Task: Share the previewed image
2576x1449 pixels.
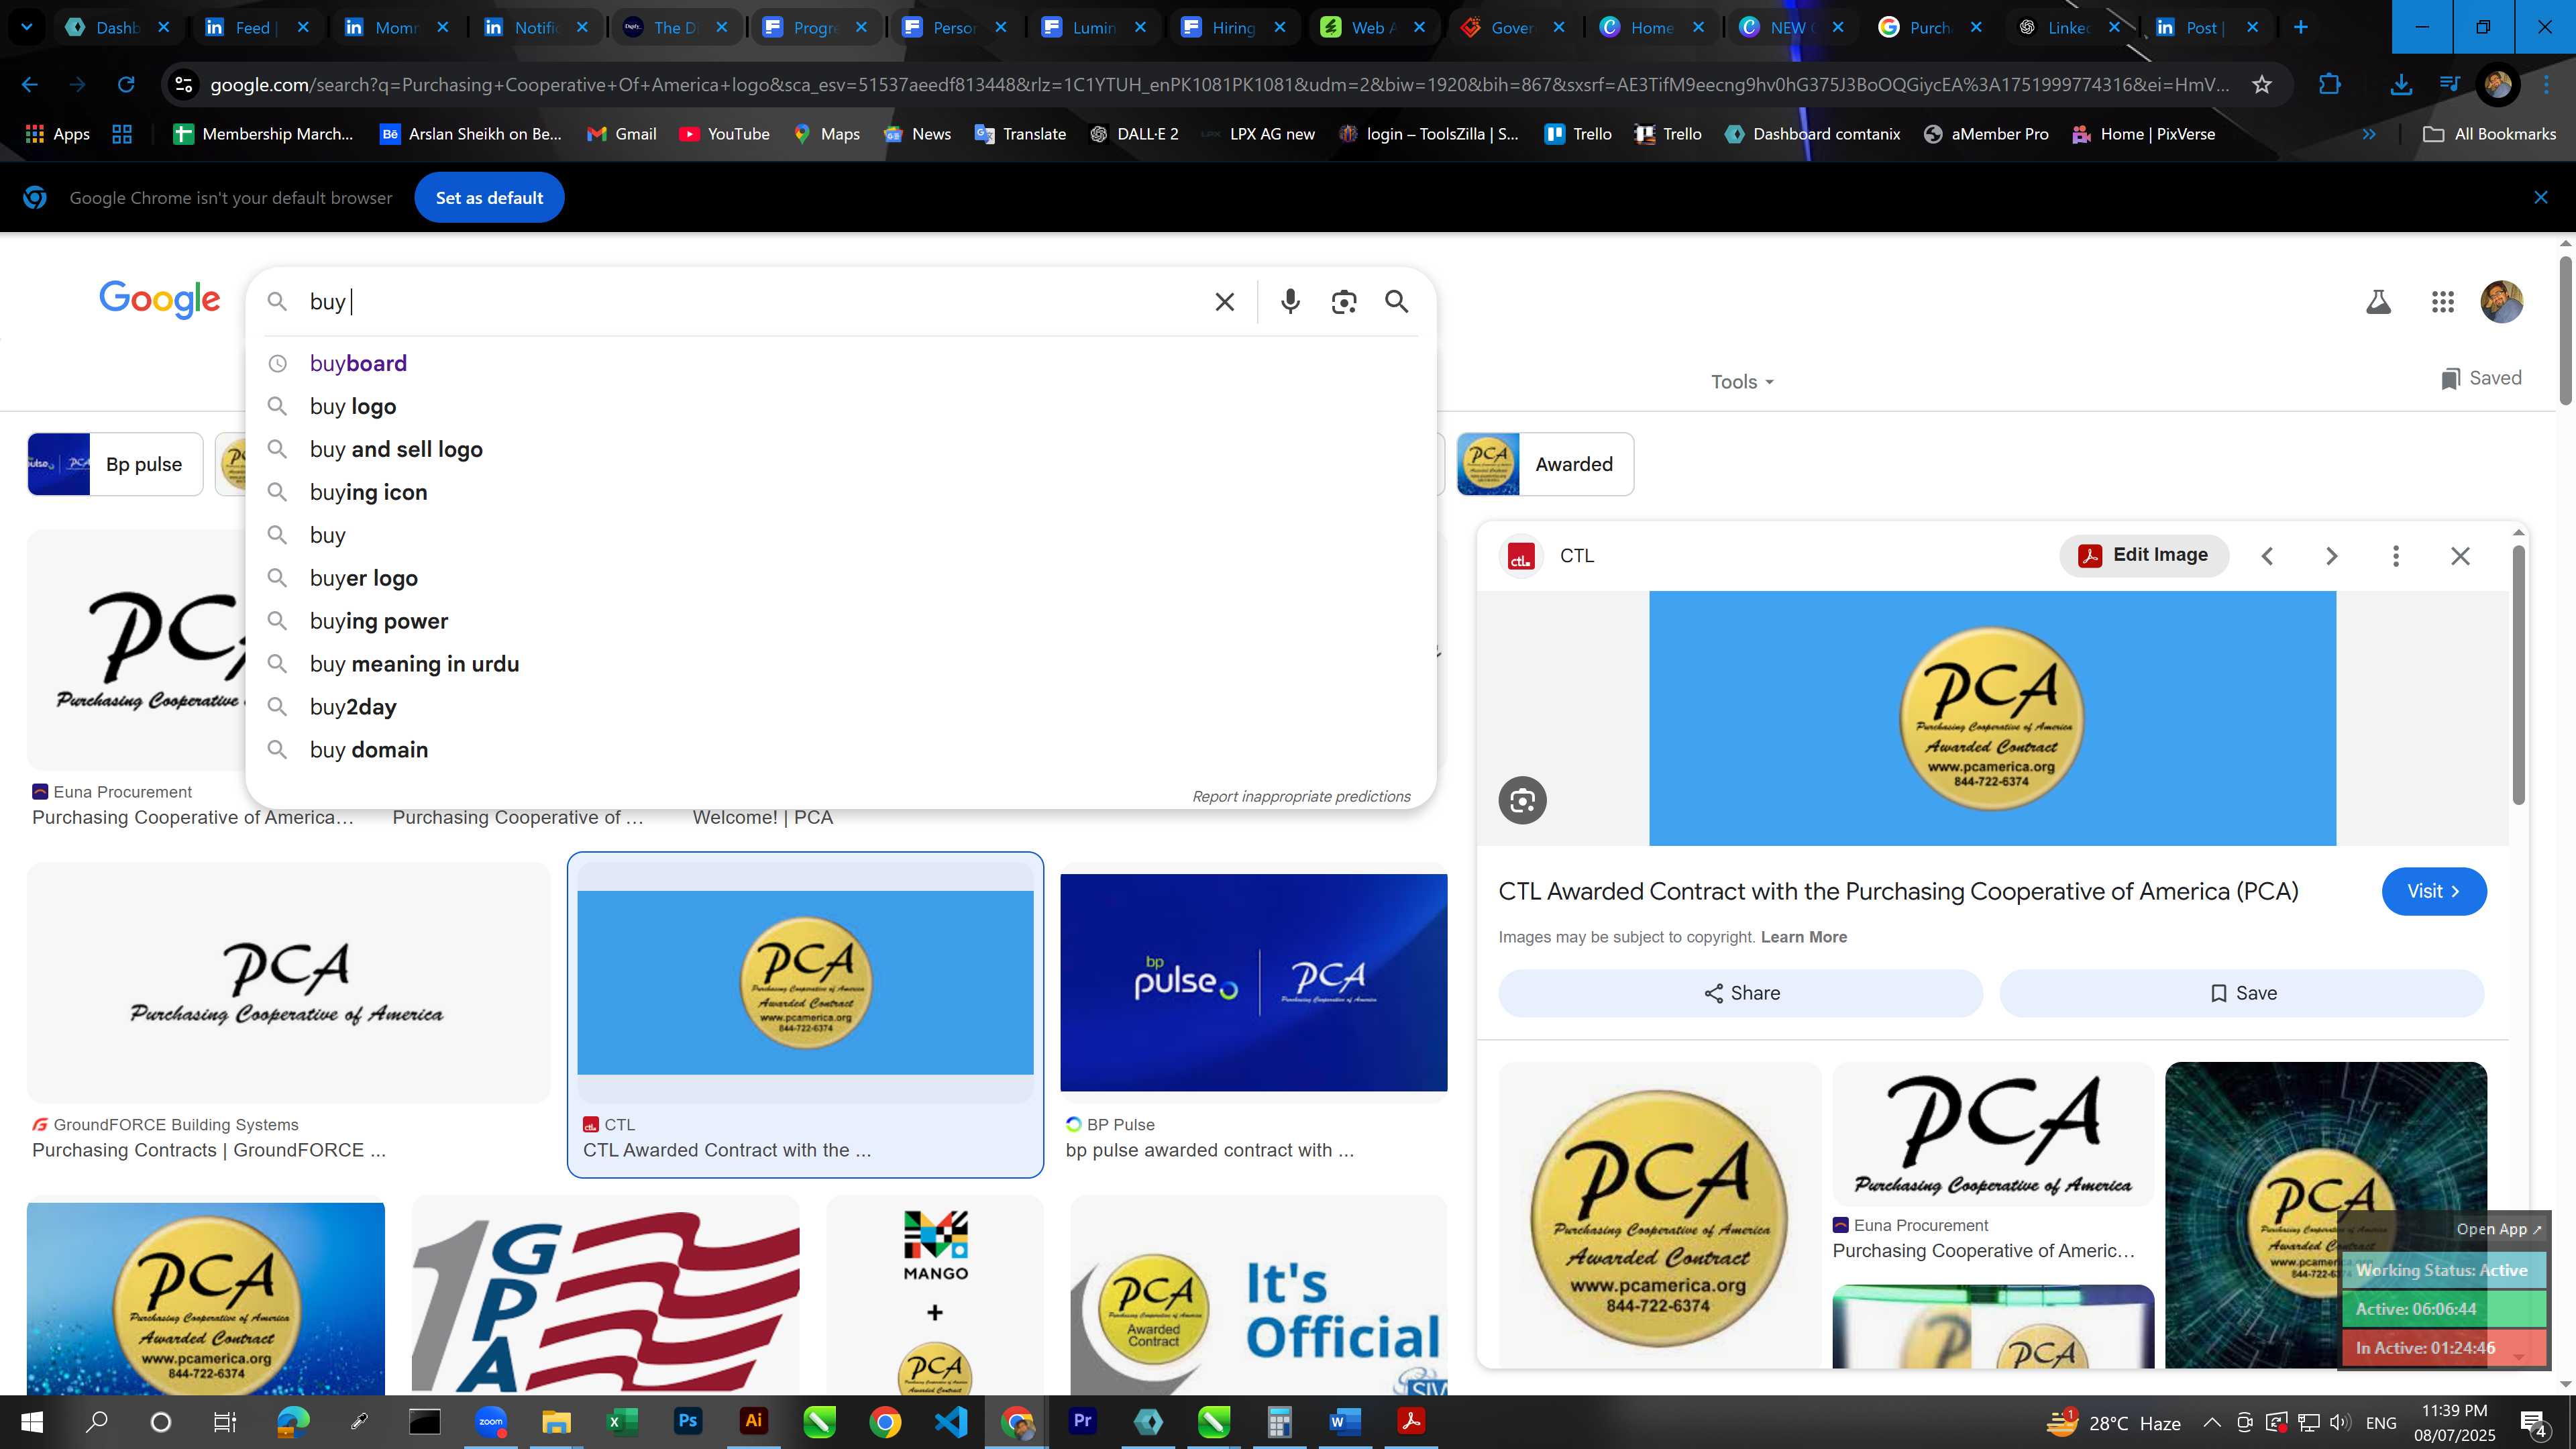Action: (x=1740, y=993)
